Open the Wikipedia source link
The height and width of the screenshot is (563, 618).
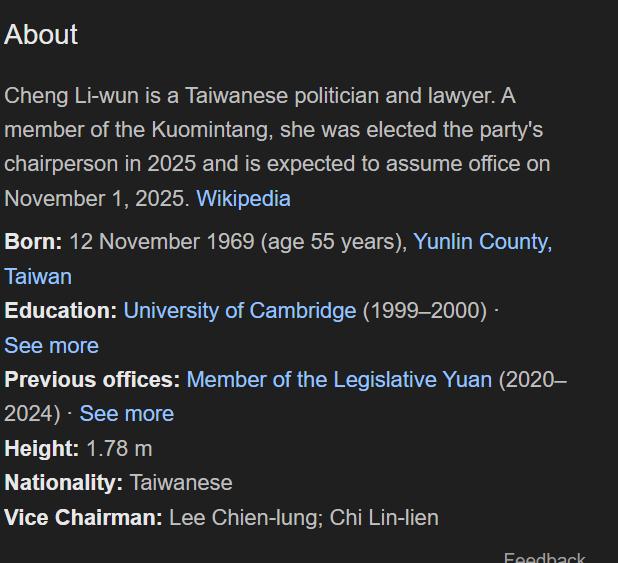click(243, 198)
